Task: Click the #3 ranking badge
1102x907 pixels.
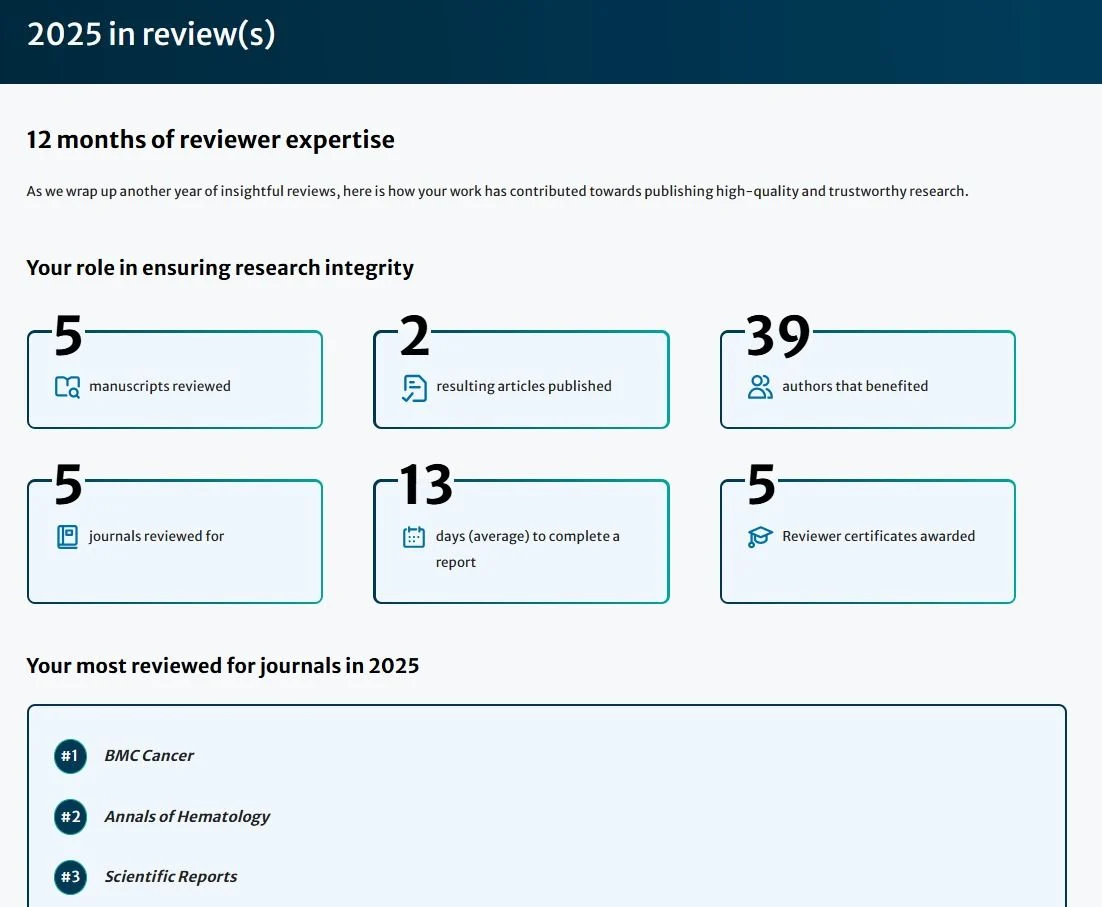Action: 70,877
